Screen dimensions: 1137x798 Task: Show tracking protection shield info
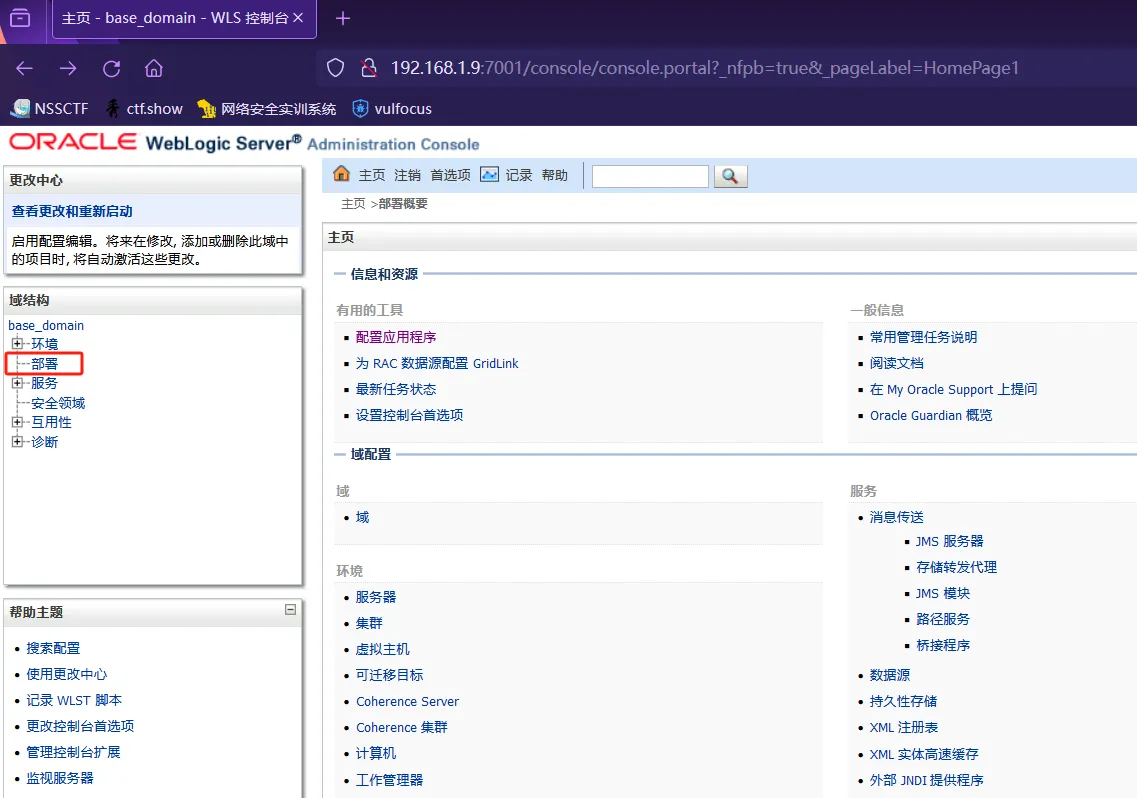point(335,68)
